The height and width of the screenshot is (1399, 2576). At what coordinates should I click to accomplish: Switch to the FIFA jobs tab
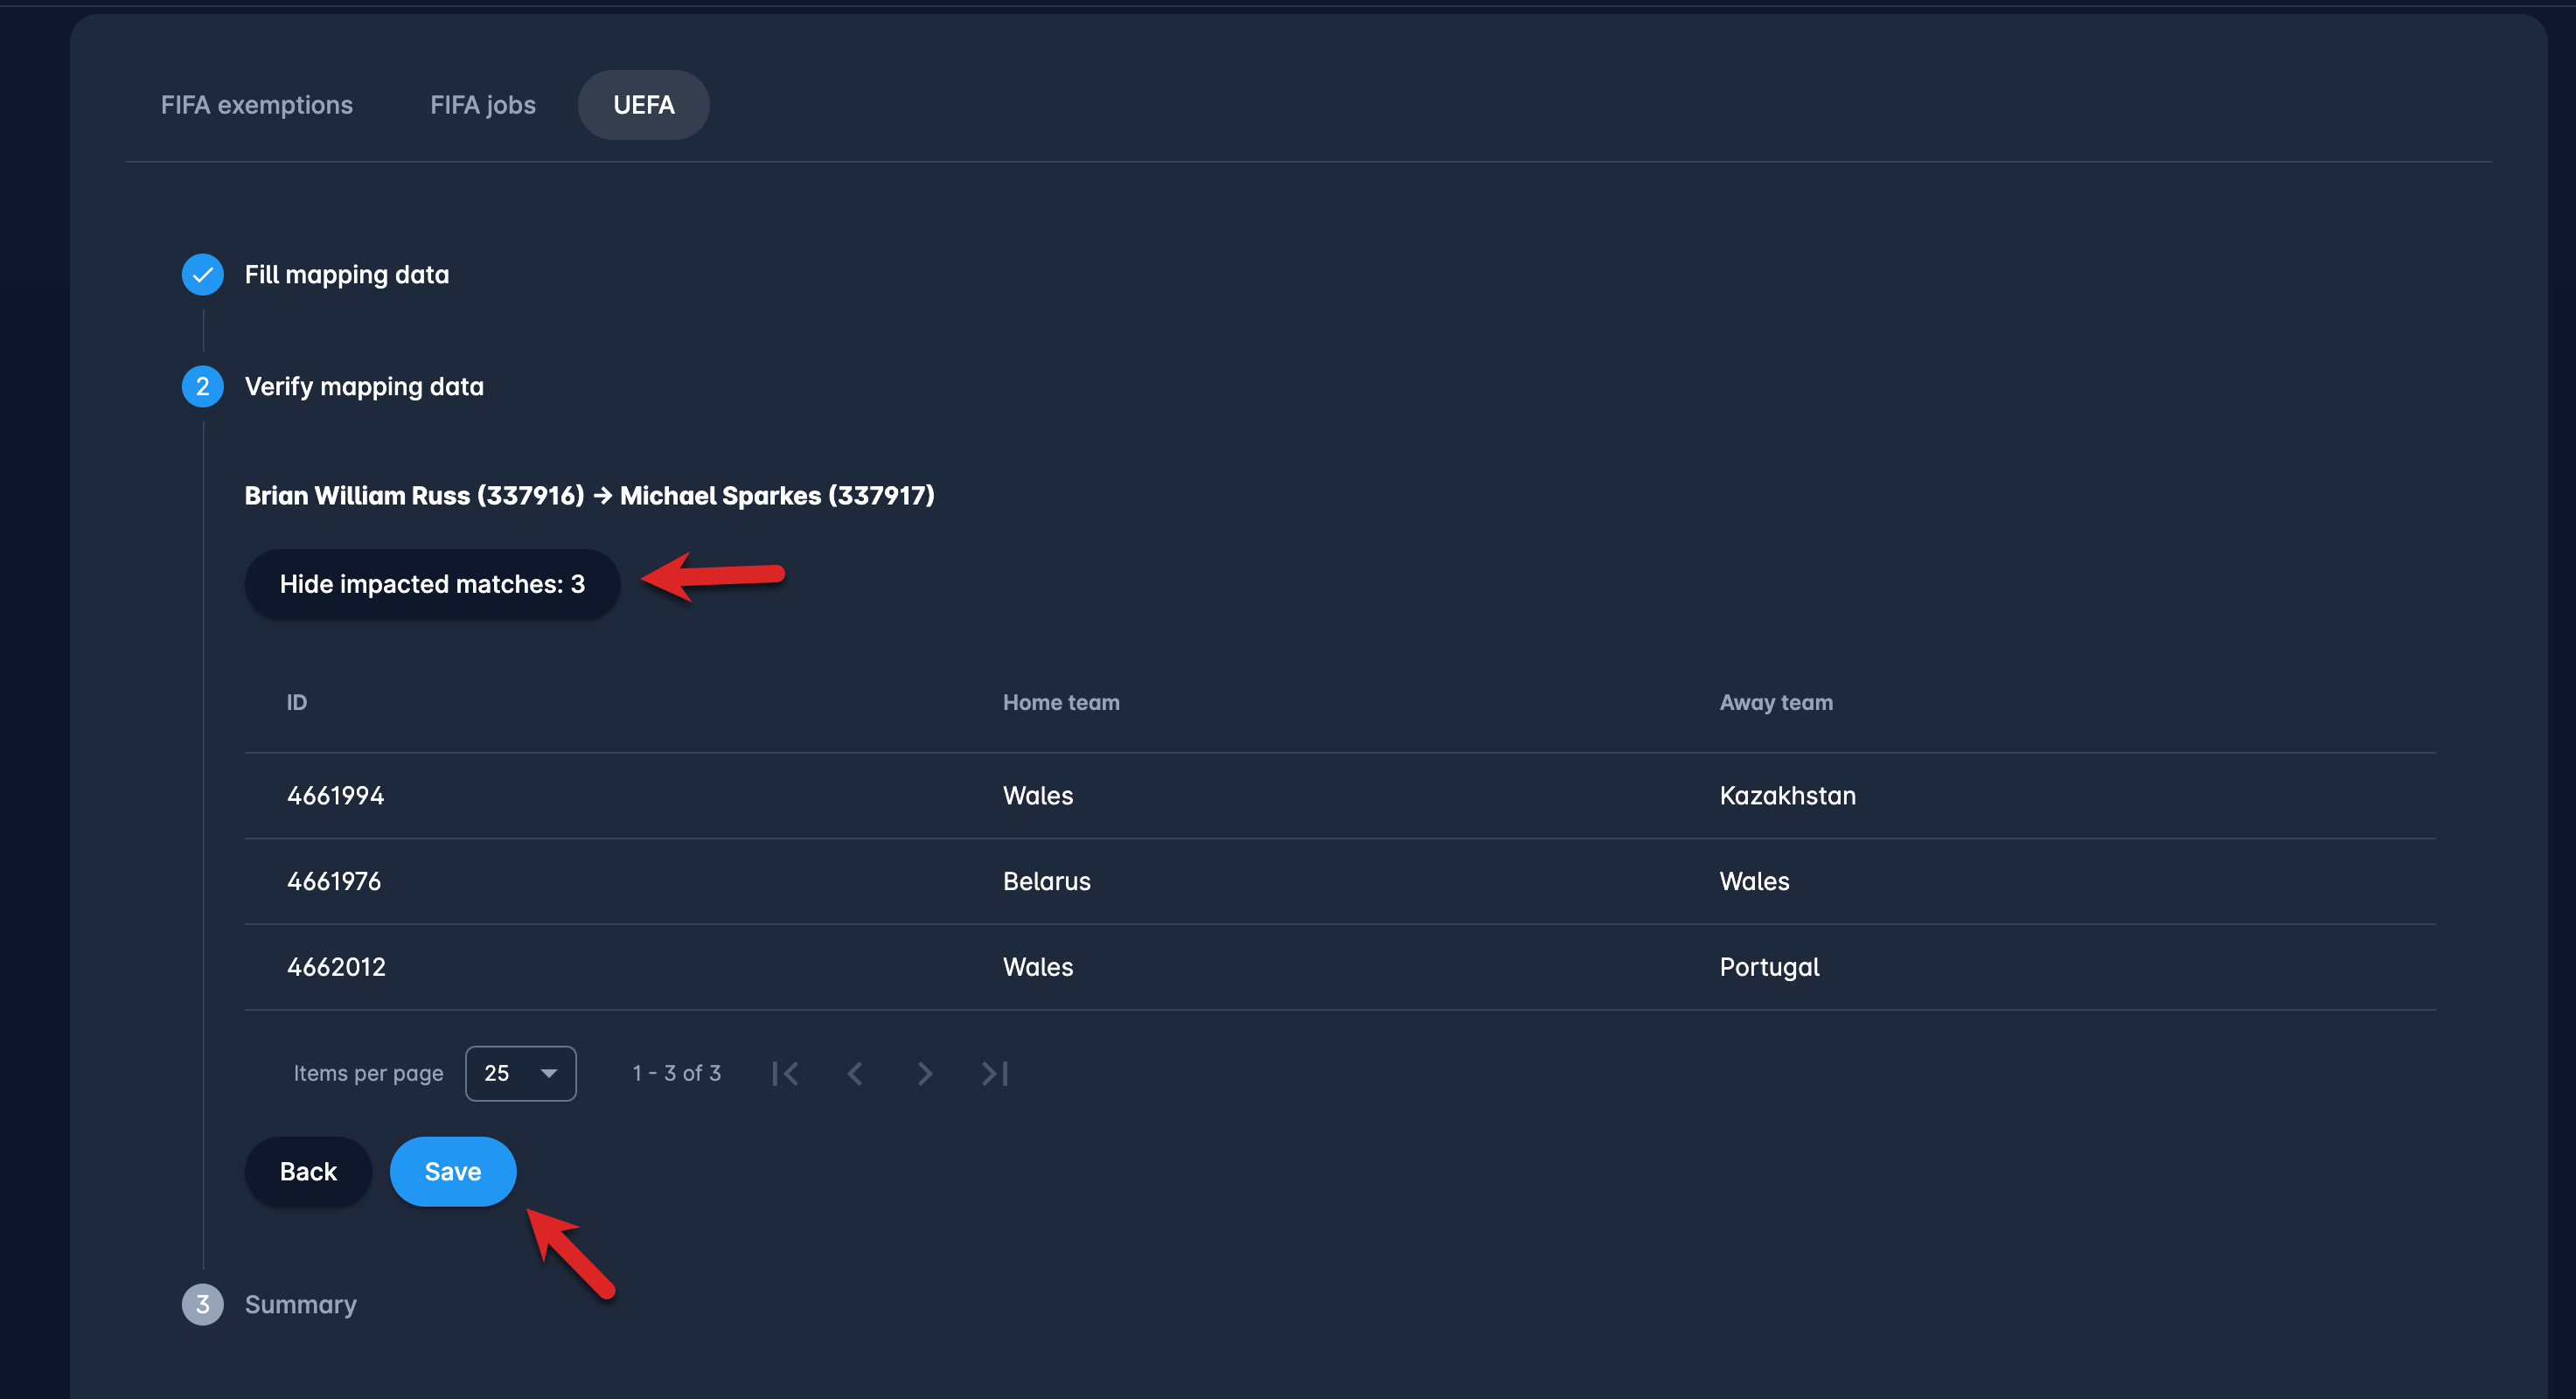pos(483,105)
